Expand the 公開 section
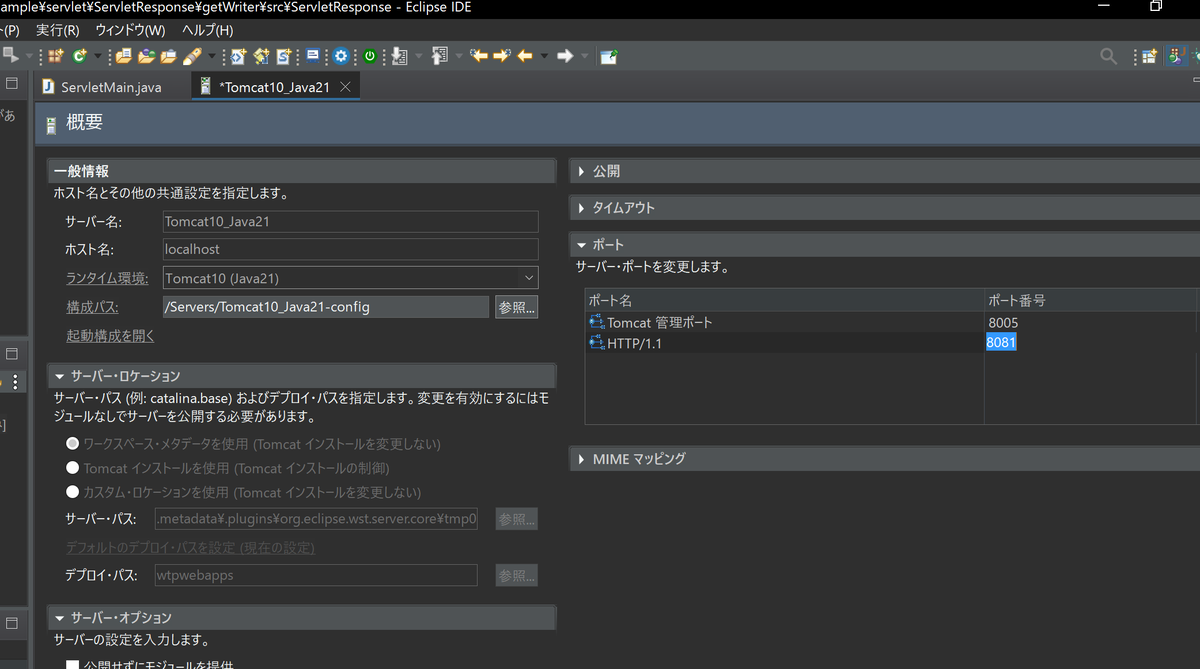 [x=582, y=171]
